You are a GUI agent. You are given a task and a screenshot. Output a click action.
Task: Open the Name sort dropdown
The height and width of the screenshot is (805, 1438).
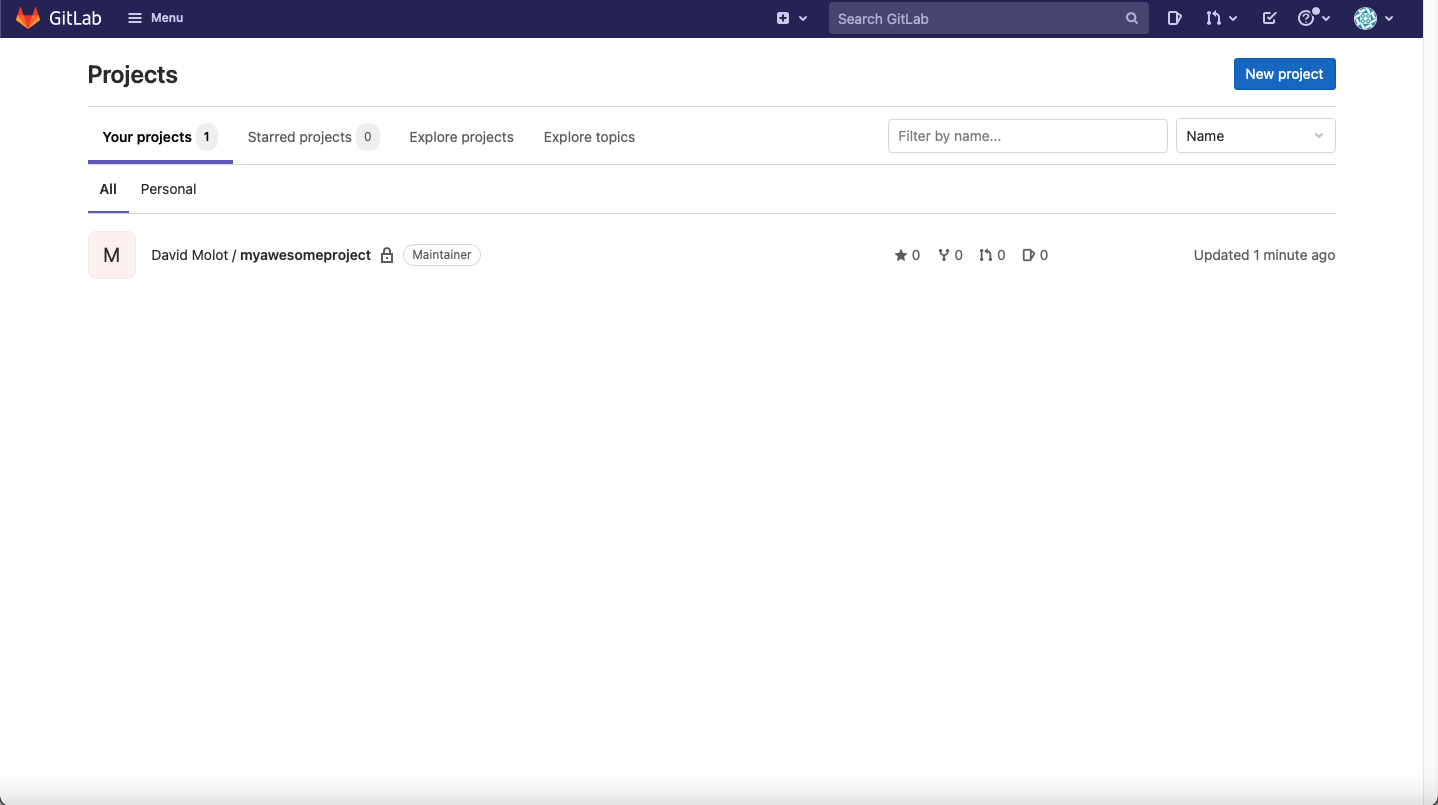[x=1255, y=136]
